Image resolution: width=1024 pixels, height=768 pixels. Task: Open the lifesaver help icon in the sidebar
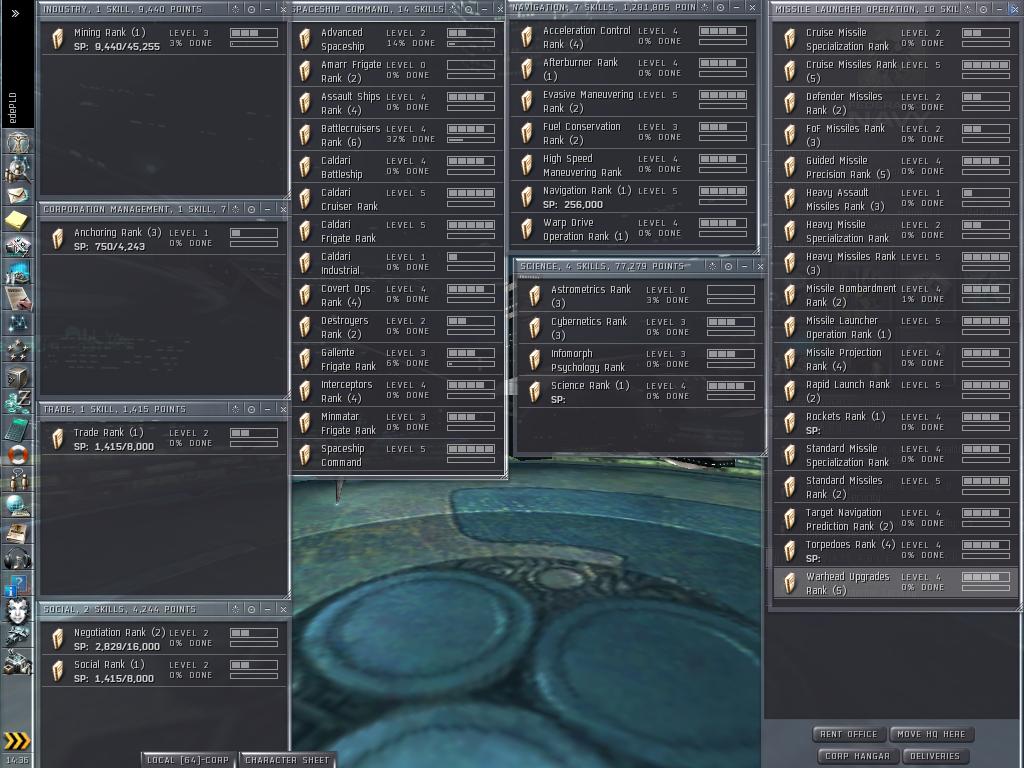18,455
